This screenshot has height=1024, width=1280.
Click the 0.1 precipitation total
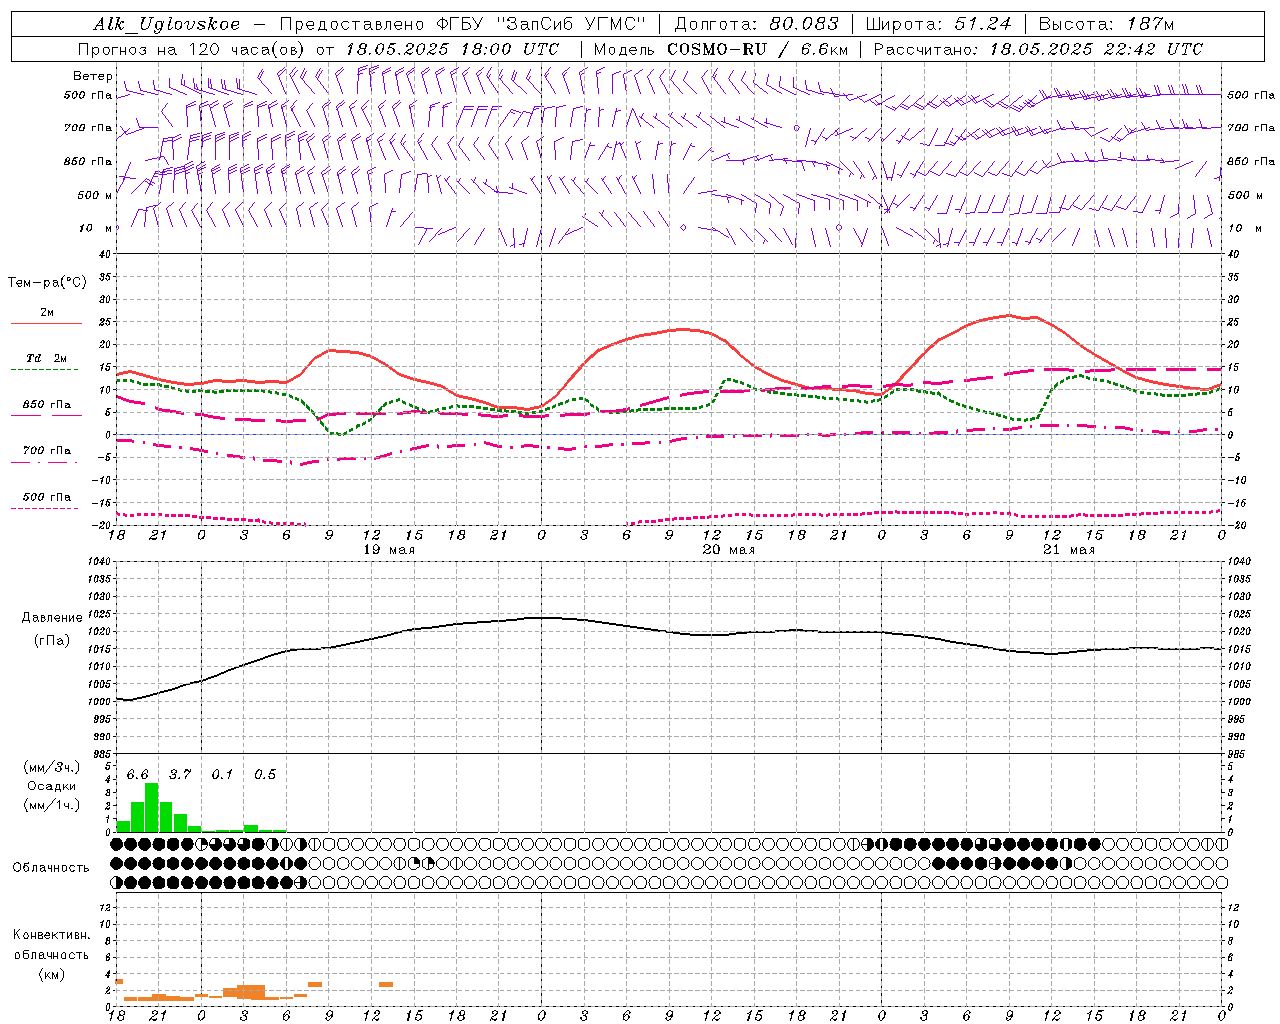tap(222, 775)
